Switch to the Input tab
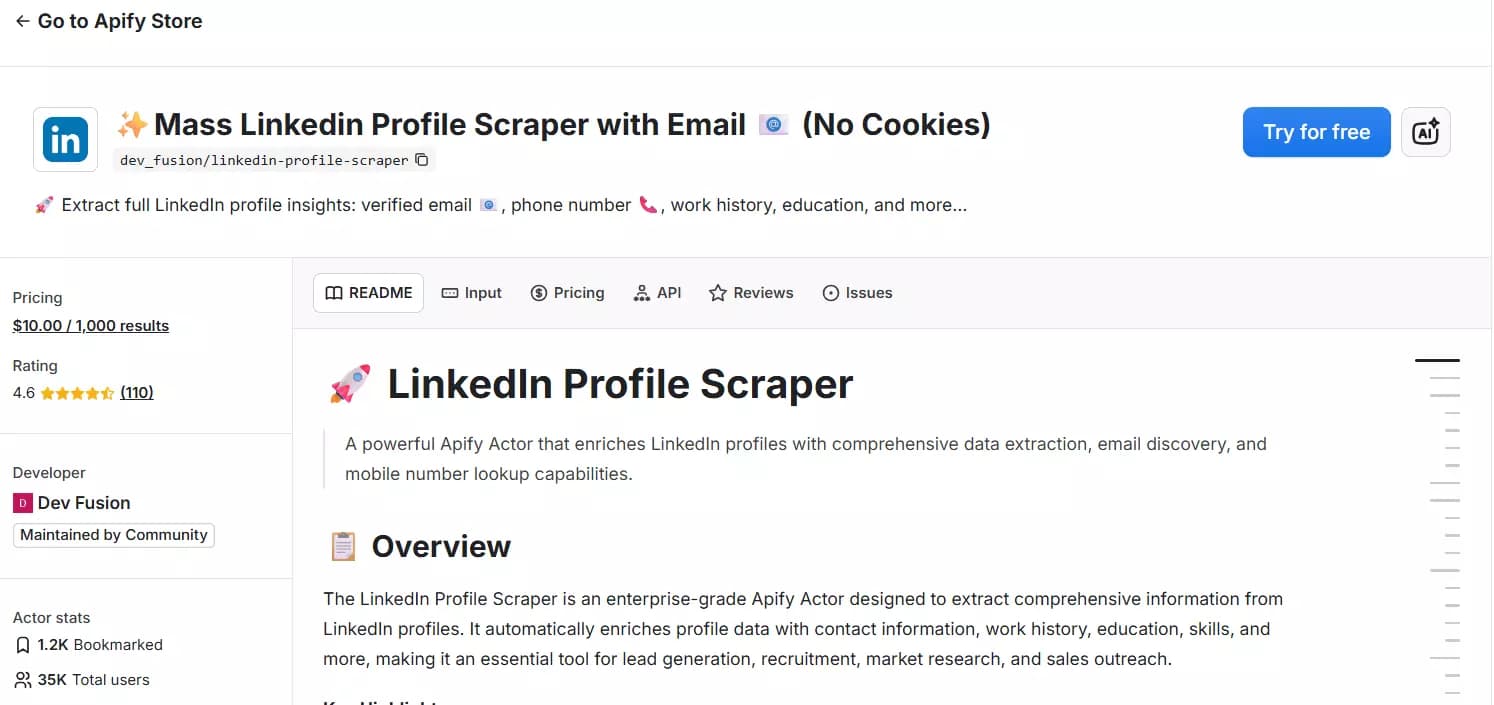Viewport: 1494px width, 705px height. [x=472, y=292]
